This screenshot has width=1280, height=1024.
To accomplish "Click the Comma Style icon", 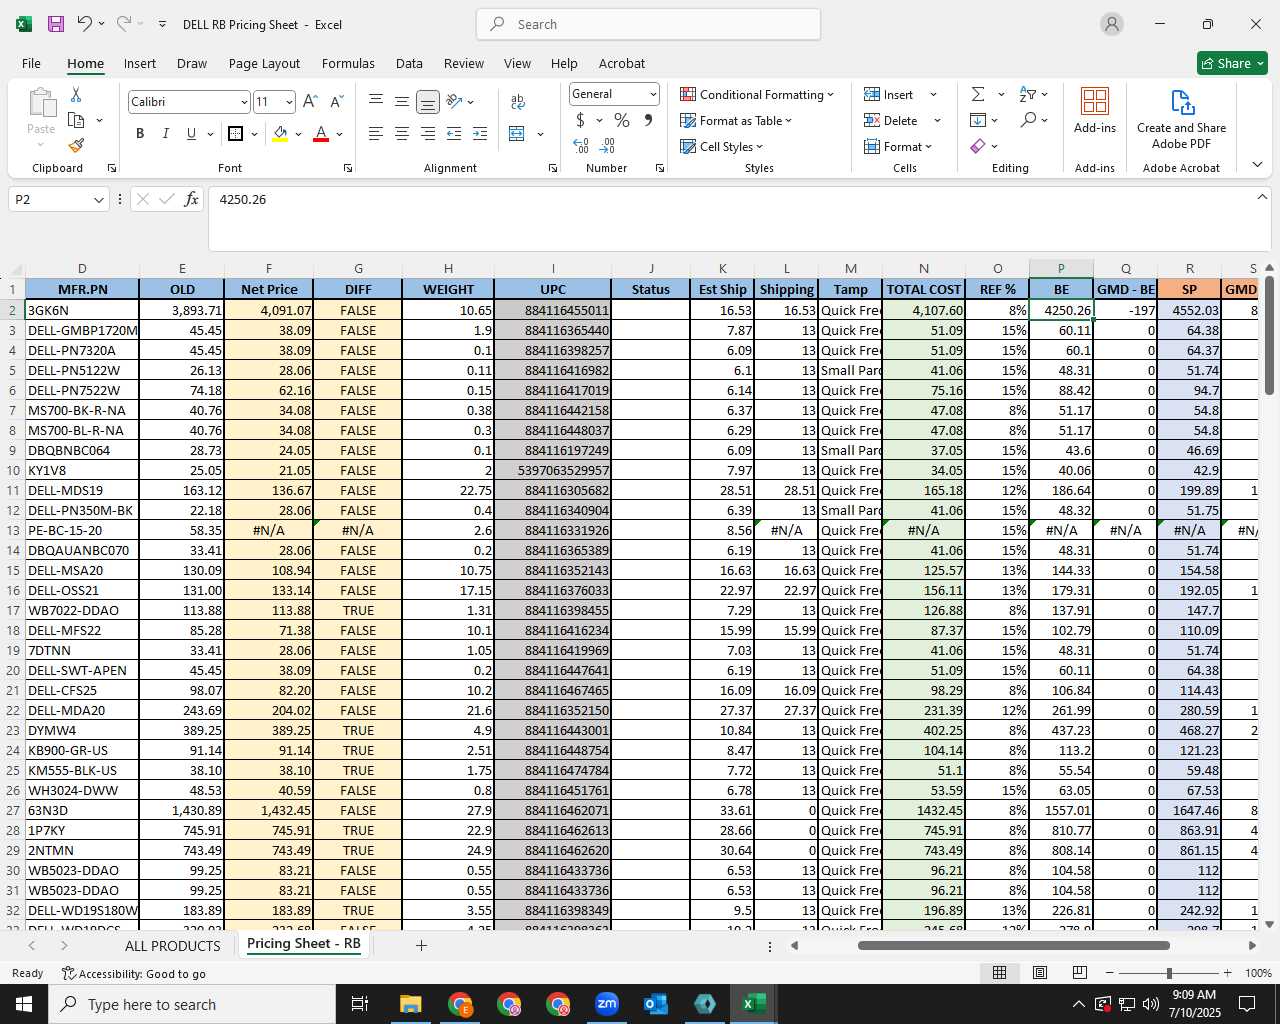I will 648,120.
